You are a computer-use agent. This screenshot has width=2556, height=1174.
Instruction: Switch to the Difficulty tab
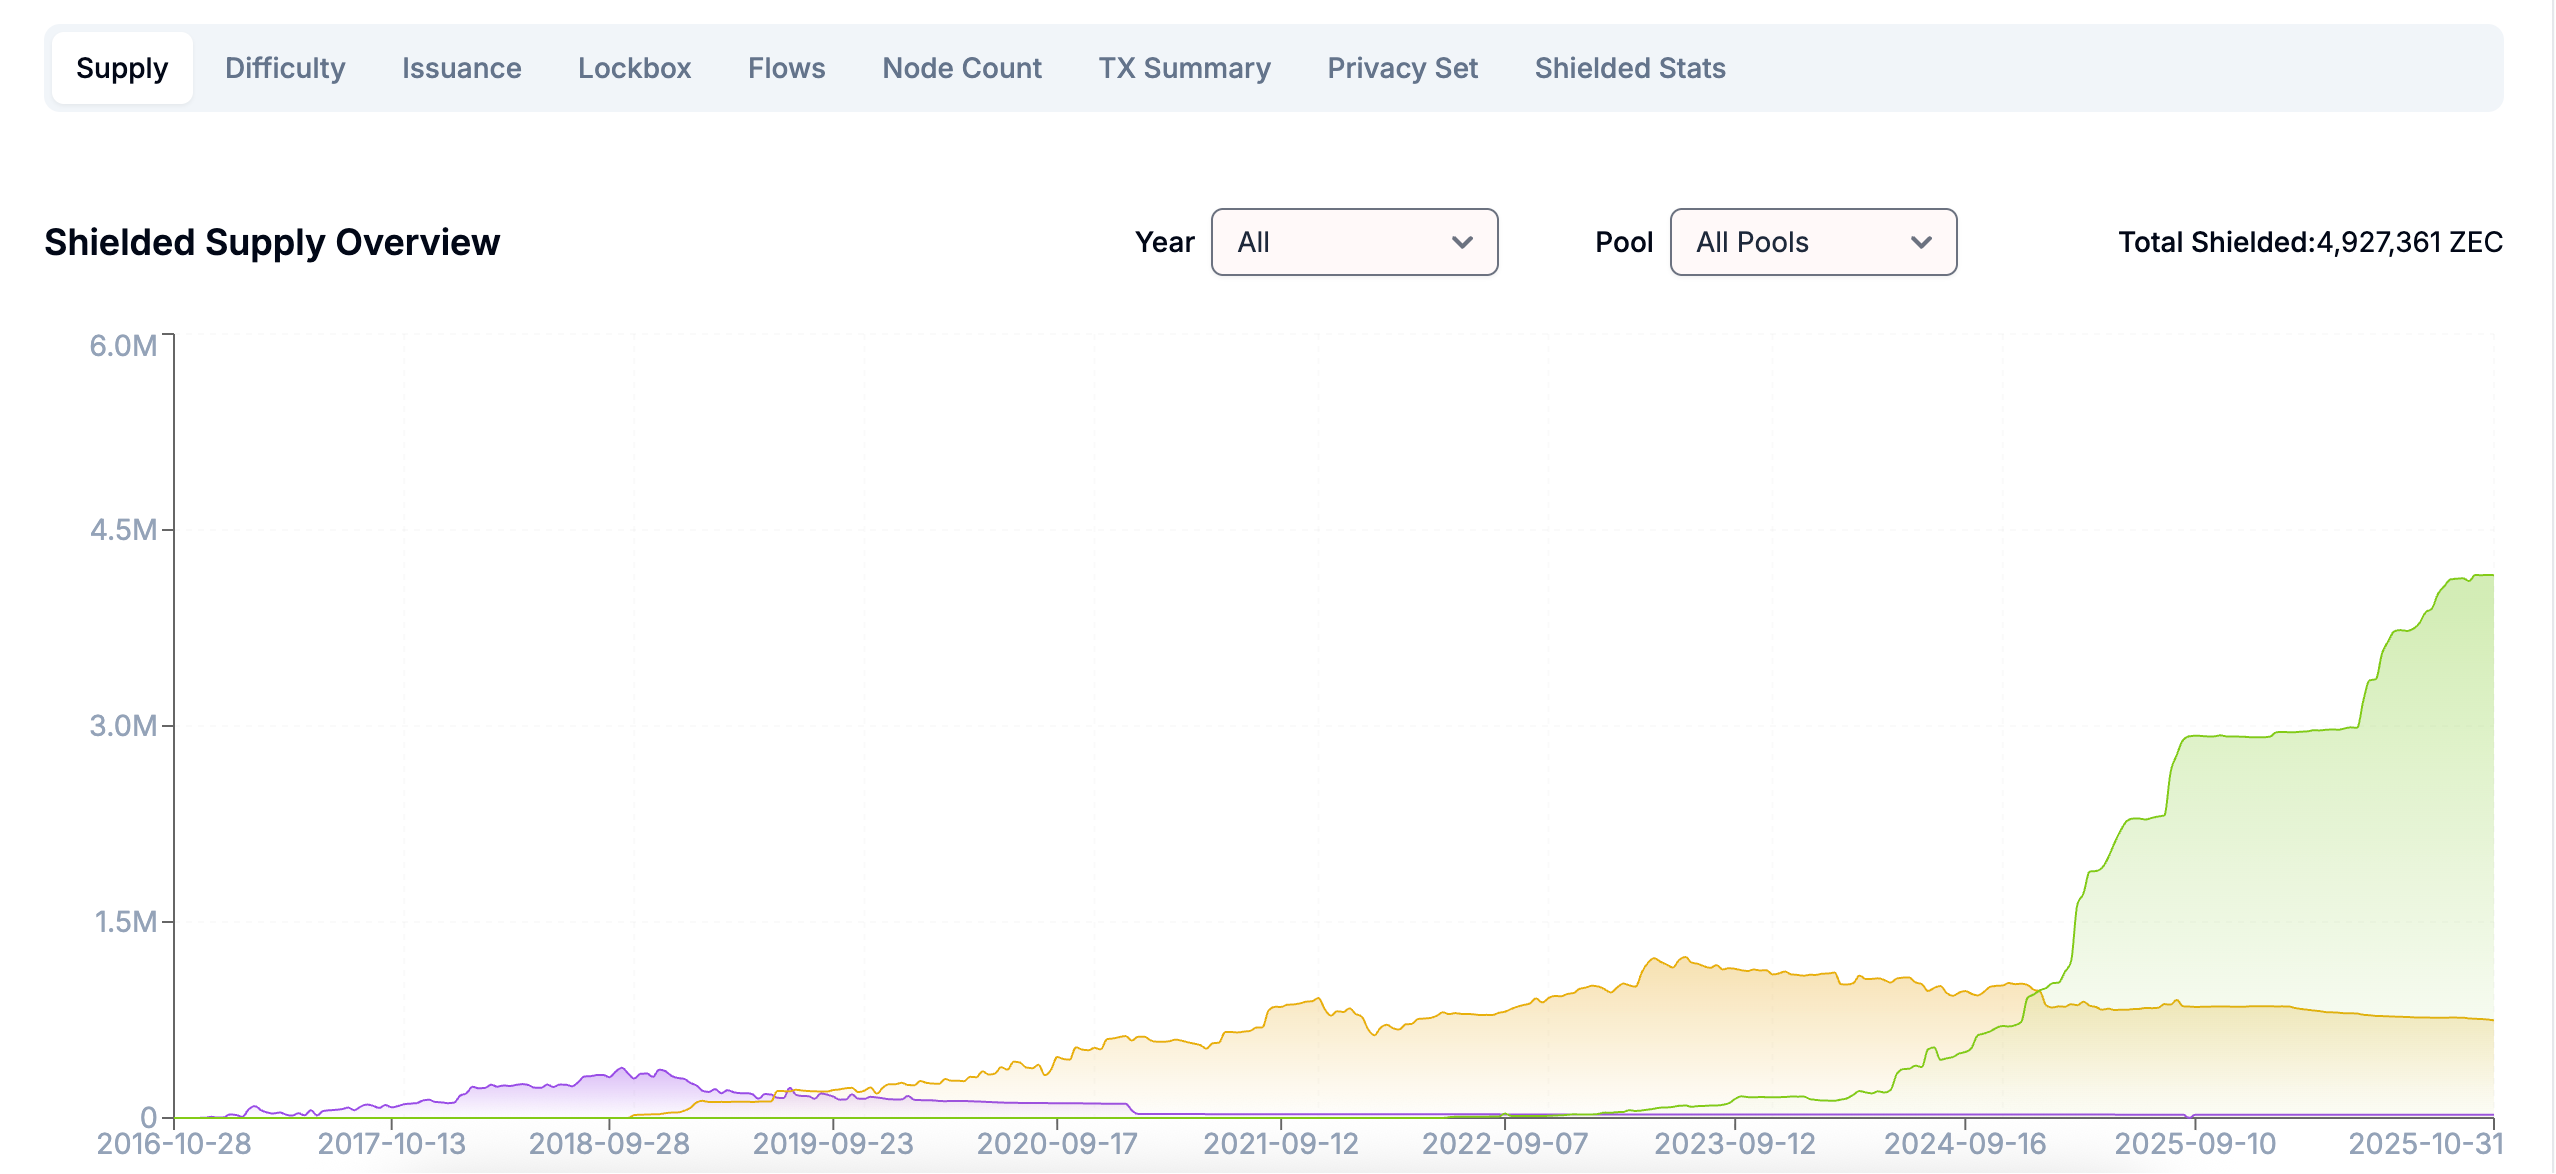point(284,68)
